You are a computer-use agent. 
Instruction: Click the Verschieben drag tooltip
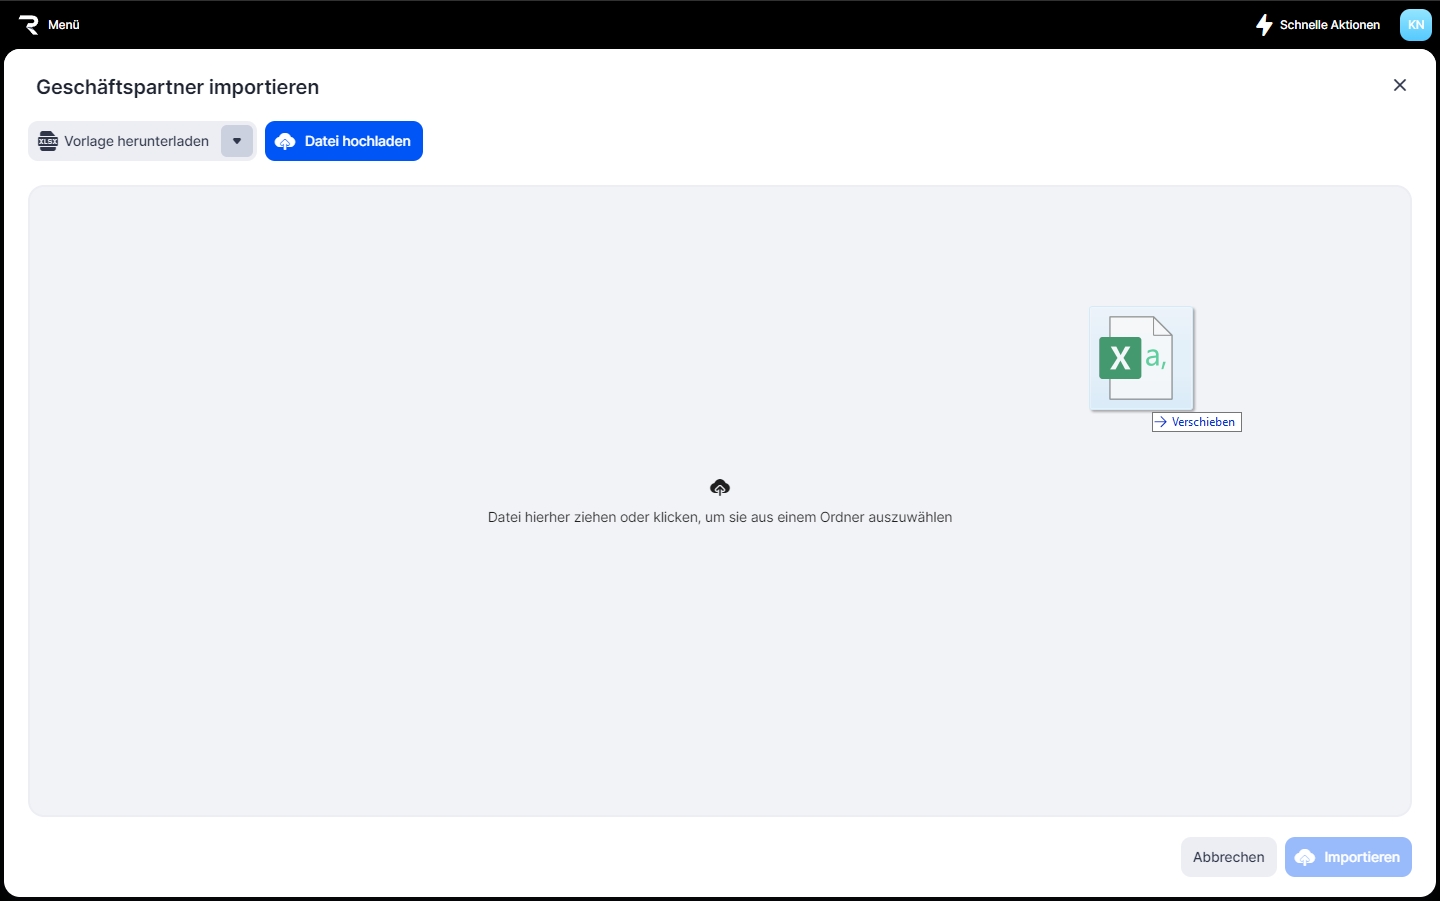1196,422
